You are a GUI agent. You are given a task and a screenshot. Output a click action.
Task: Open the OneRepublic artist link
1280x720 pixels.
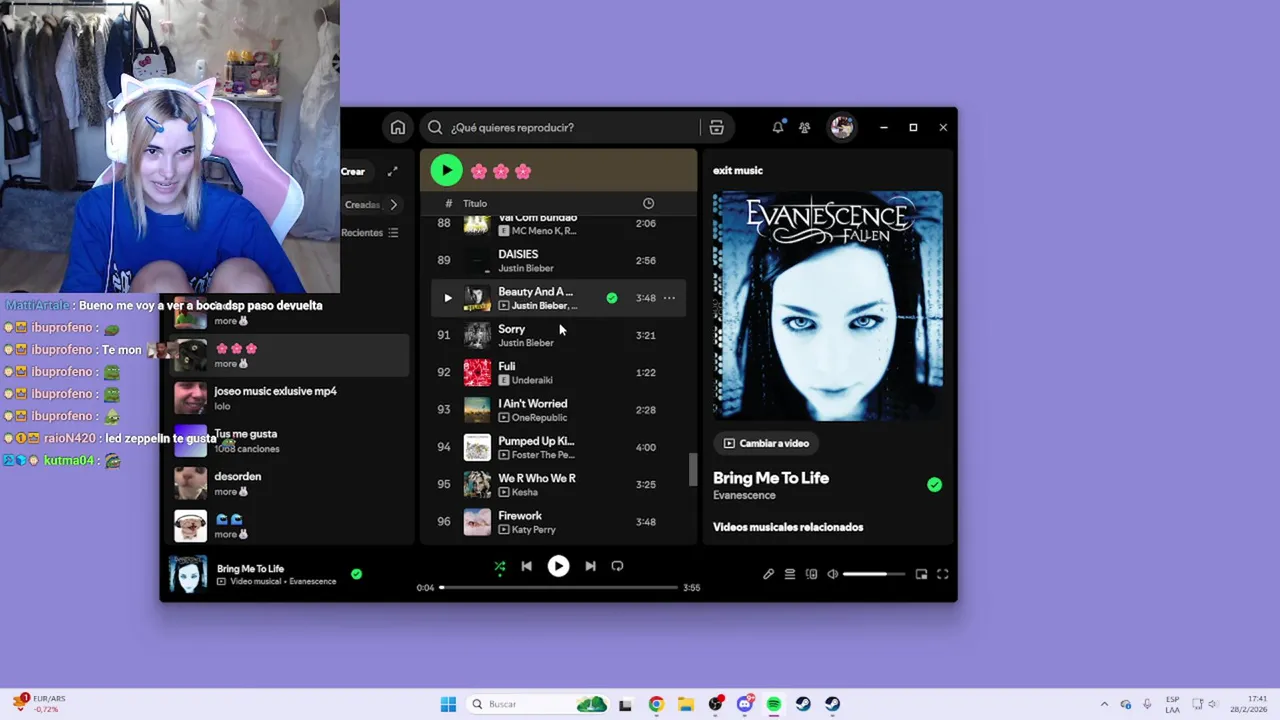coord(539,418)
